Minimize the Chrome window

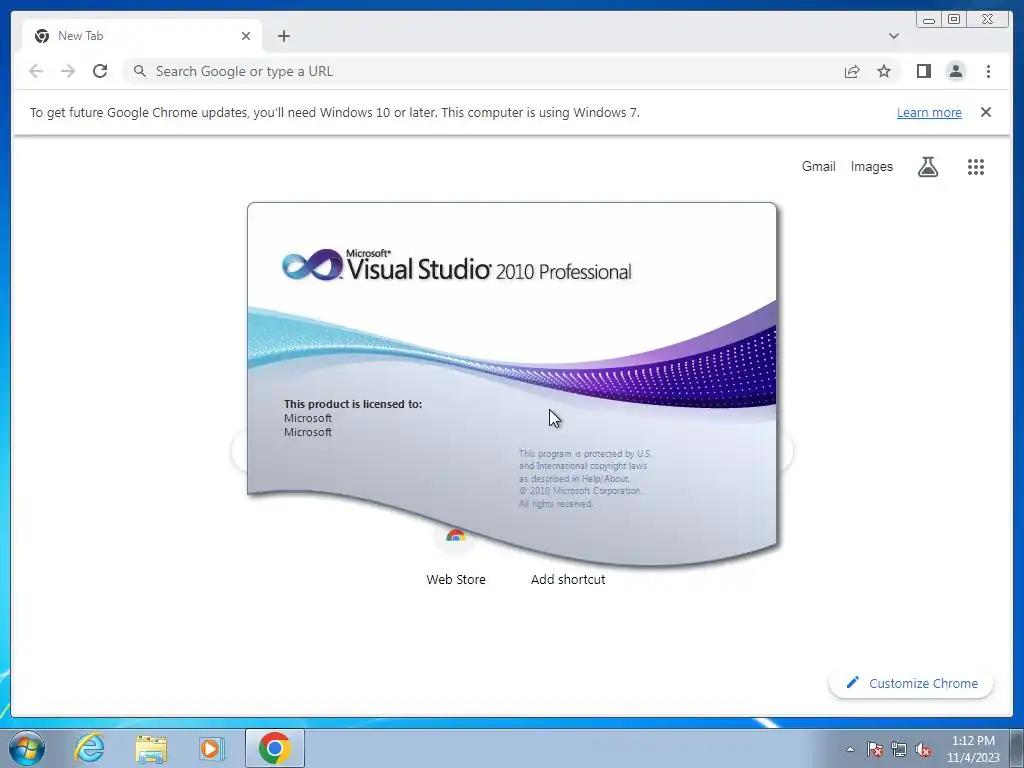929,20
